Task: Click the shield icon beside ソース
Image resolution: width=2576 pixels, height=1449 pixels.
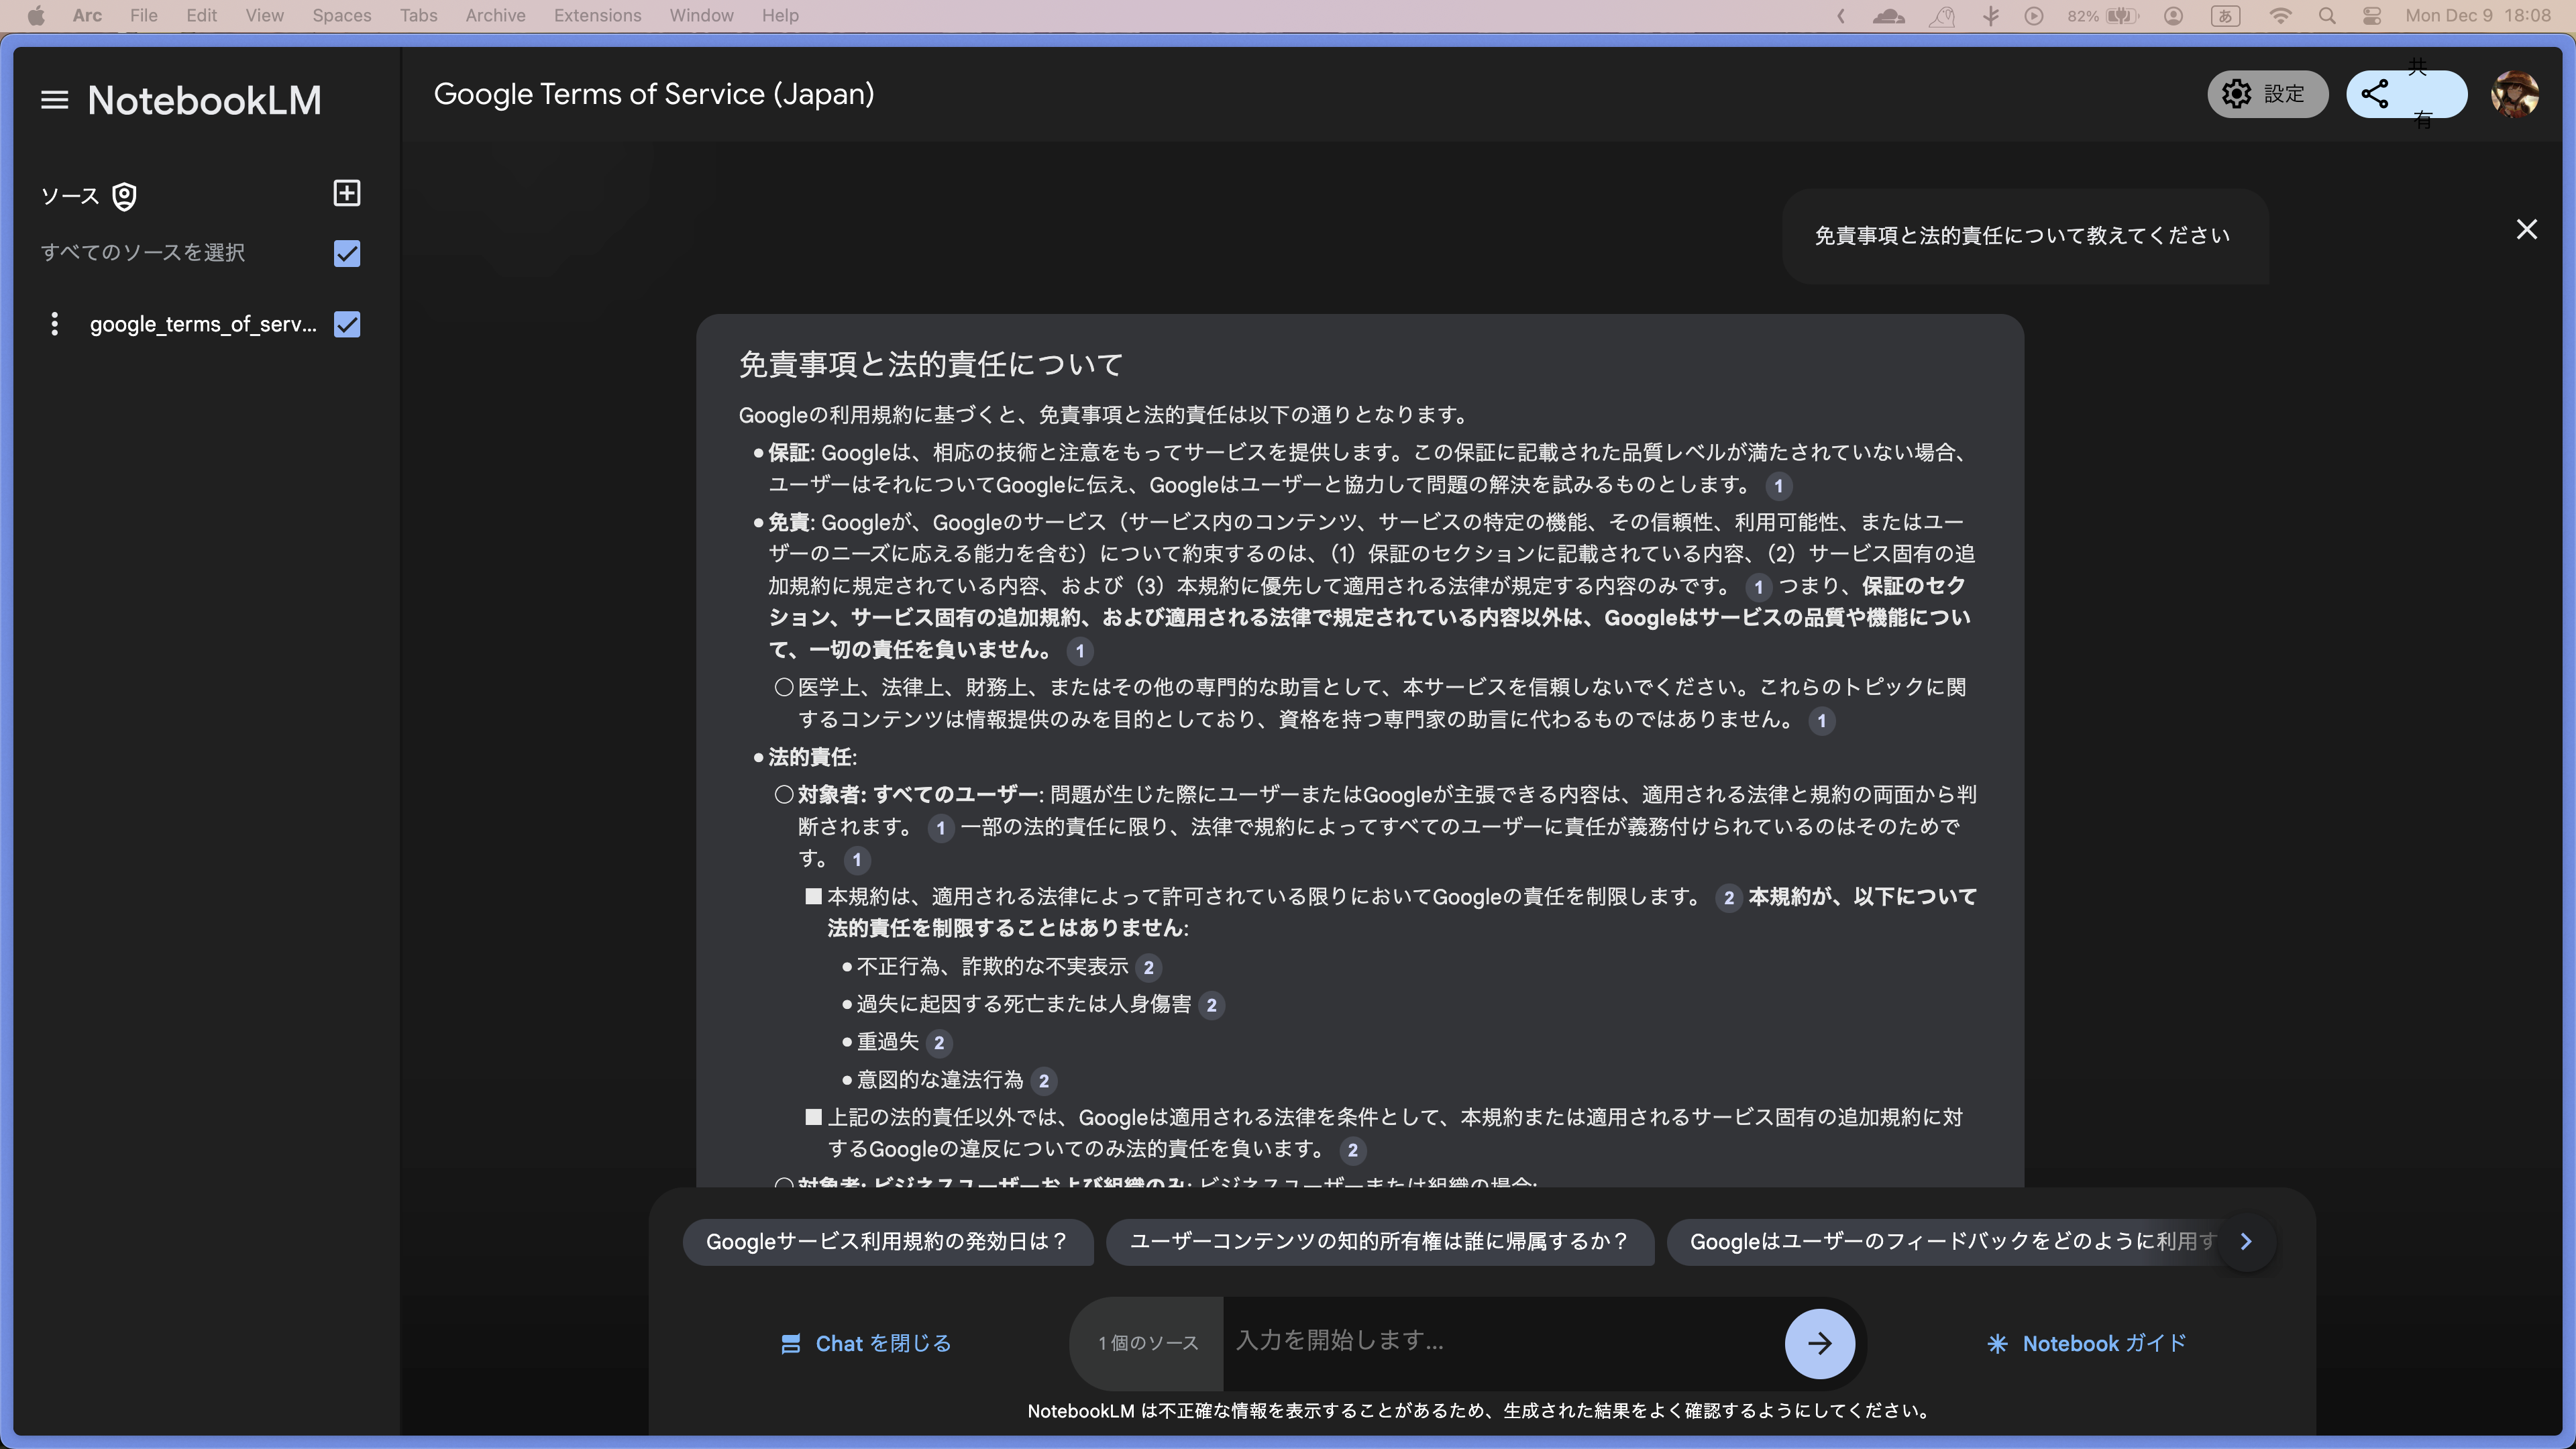Action: pyautogui.click(x=123, y=196)
